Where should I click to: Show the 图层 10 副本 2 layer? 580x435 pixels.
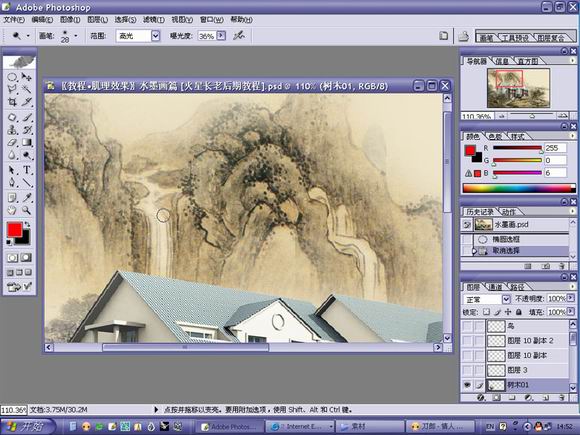coord(468,341)
